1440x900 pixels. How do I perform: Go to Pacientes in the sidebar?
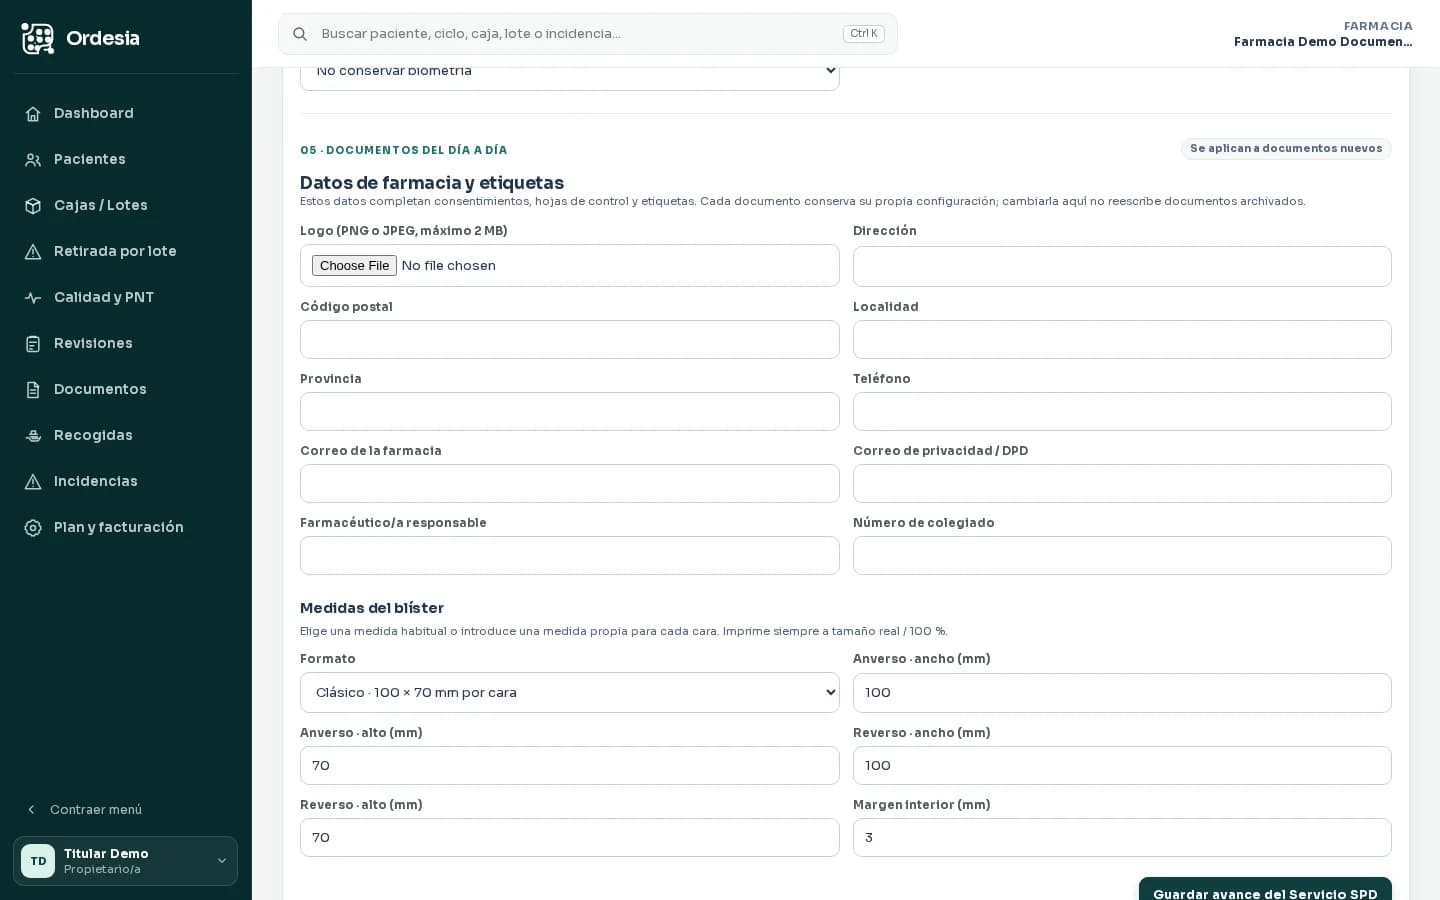tap(126, 160)
